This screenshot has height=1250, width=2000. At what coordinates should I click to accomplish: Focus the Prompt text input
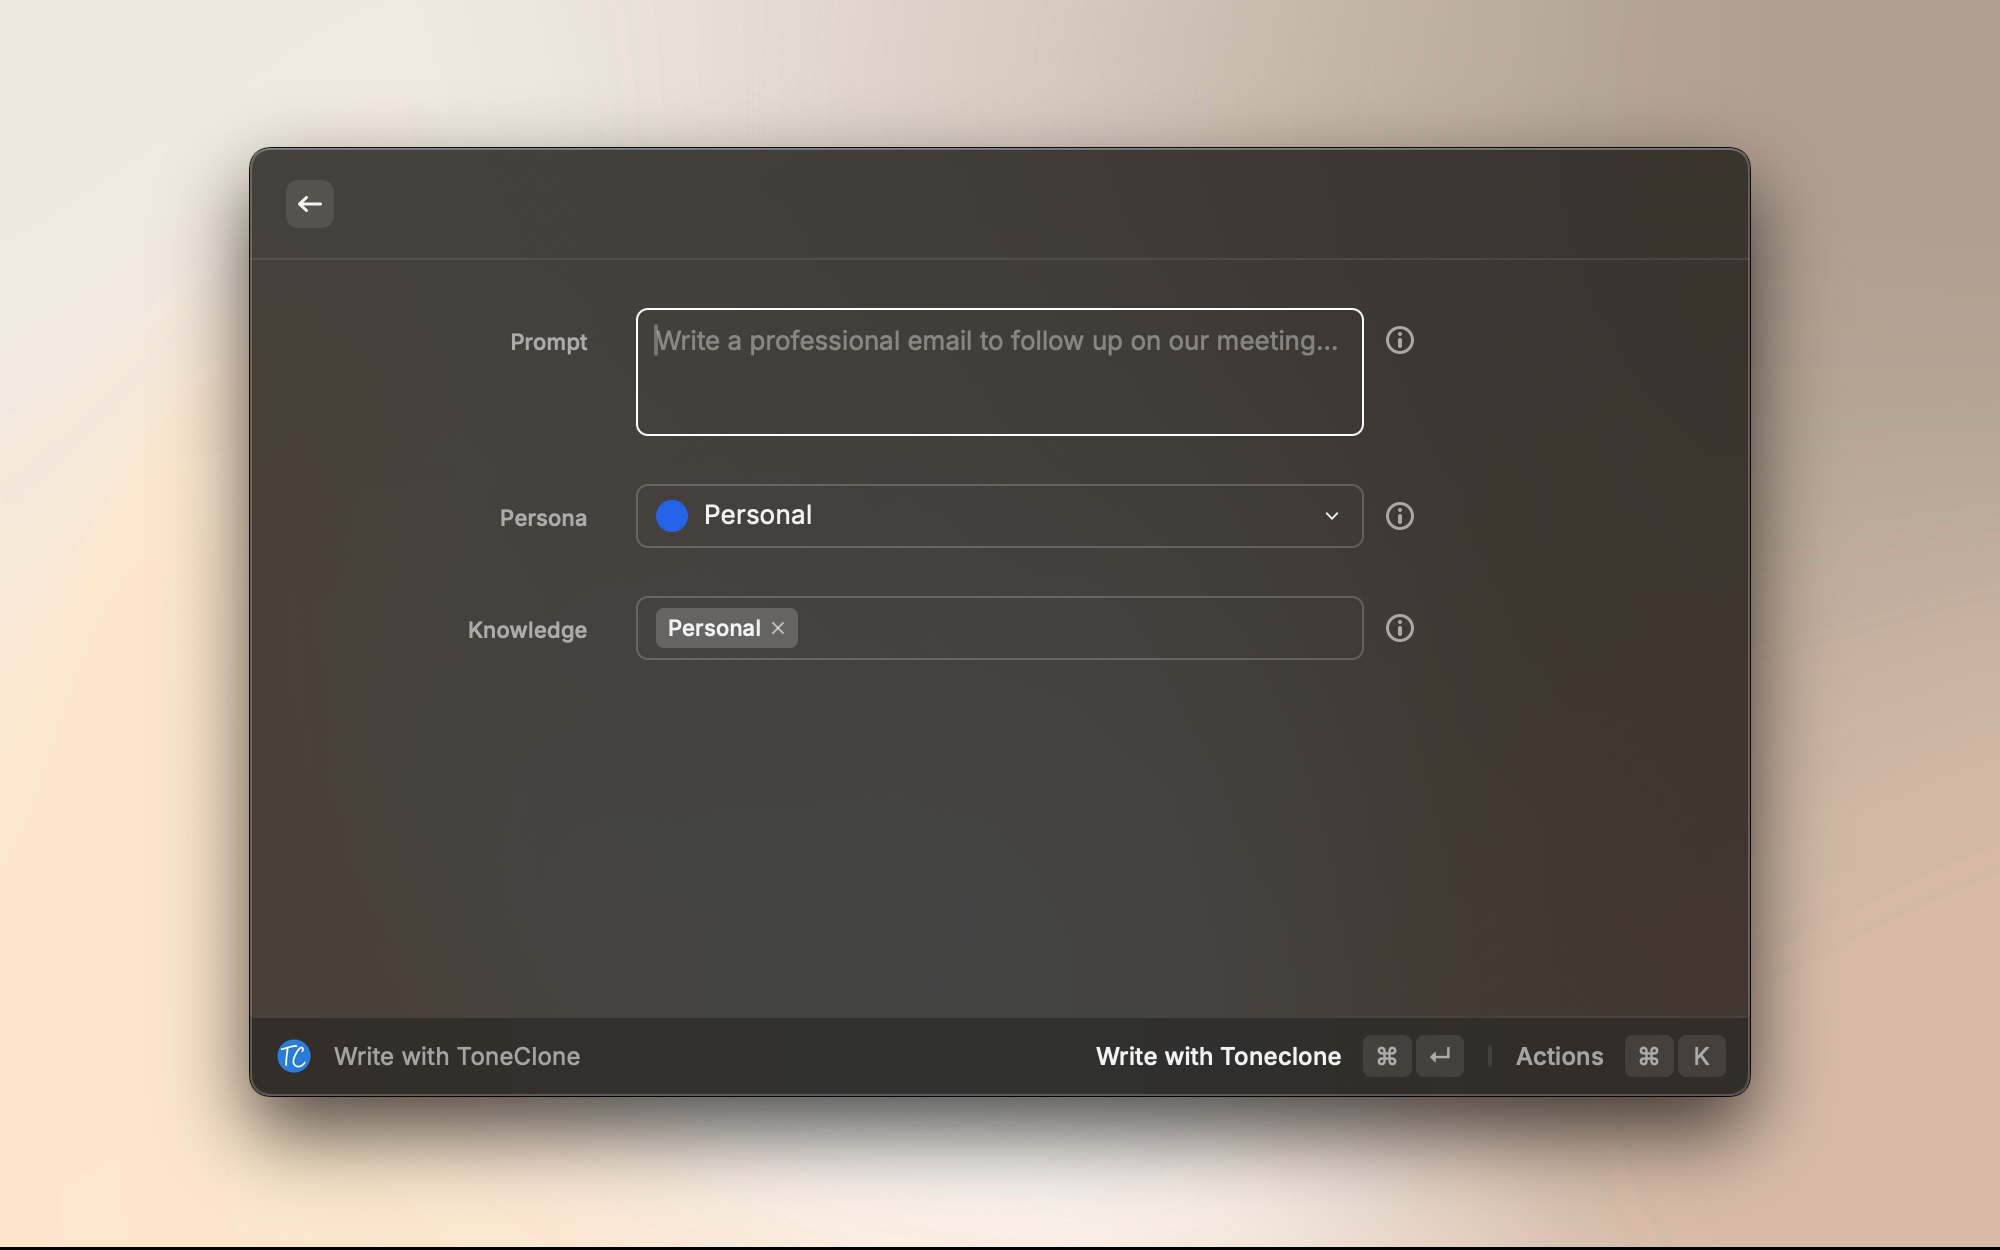pos(998,371)
